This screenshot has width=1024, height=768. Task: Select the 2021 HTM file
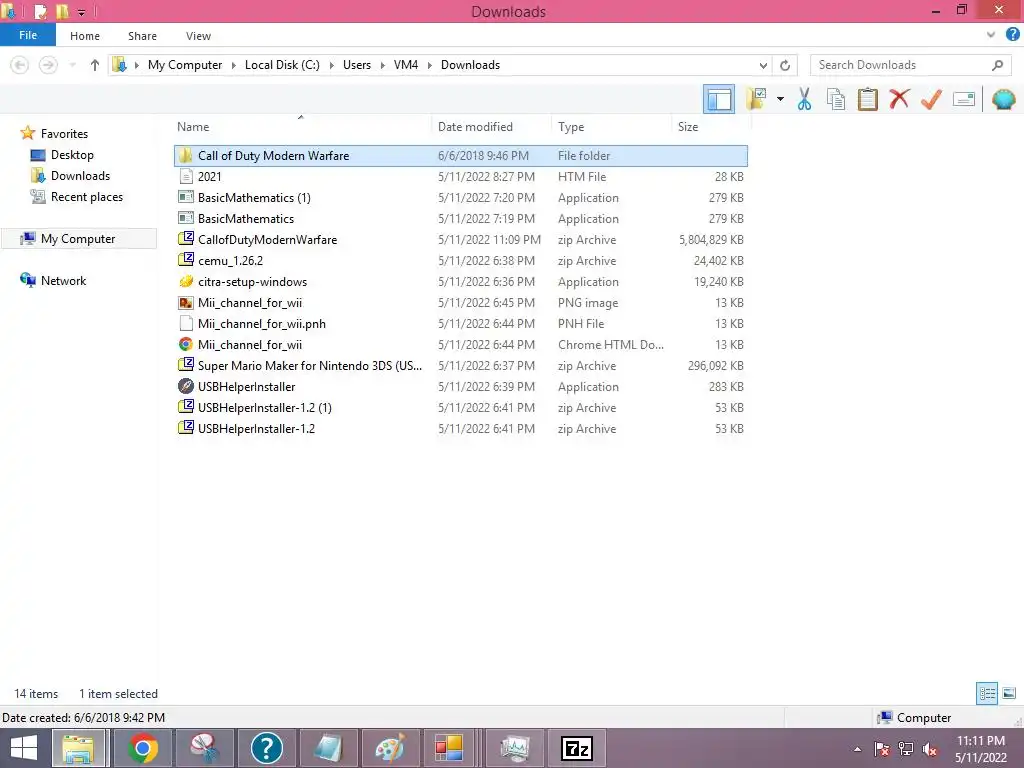(x=460, y=177)
